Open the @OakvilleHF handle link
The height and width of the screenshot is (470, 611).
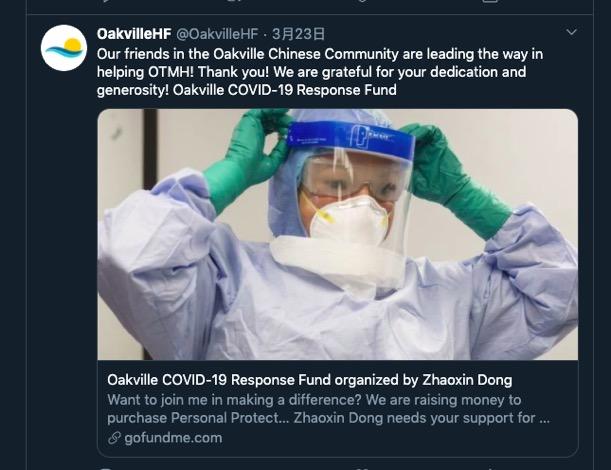click(x=217, y=34)
